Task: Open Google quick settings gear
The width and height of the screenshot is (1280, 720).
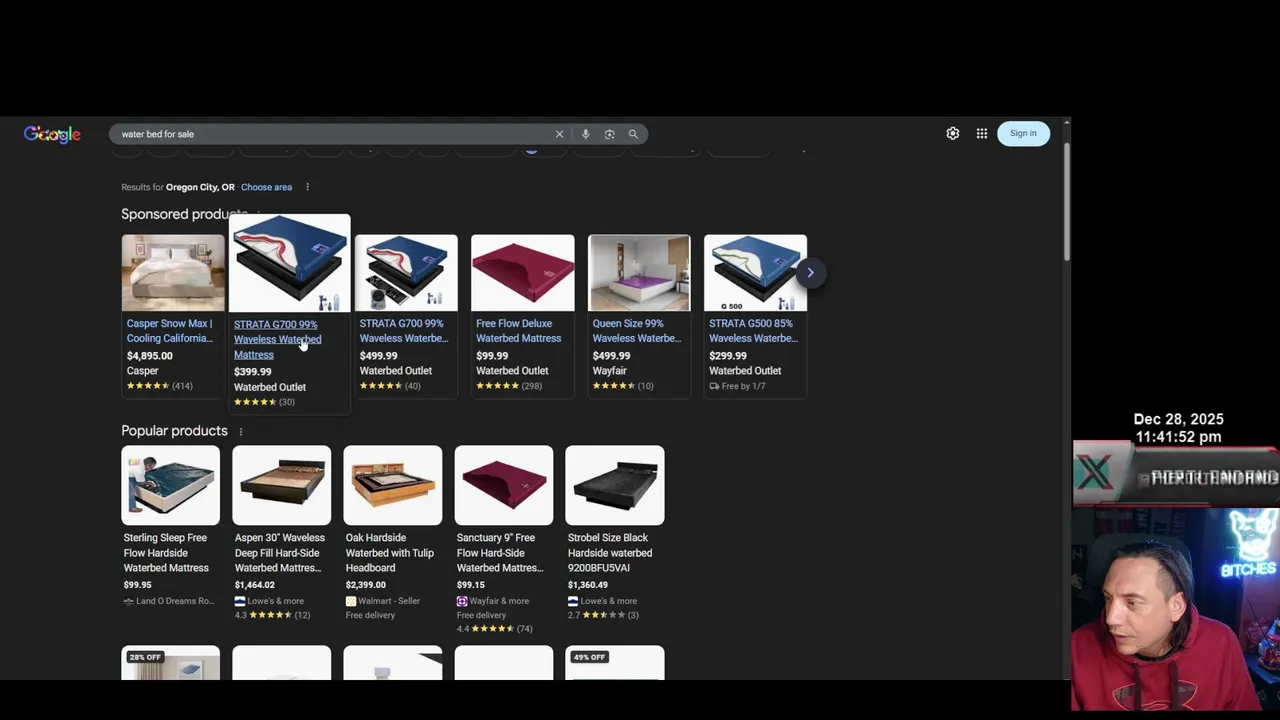Action: point(953,133)
